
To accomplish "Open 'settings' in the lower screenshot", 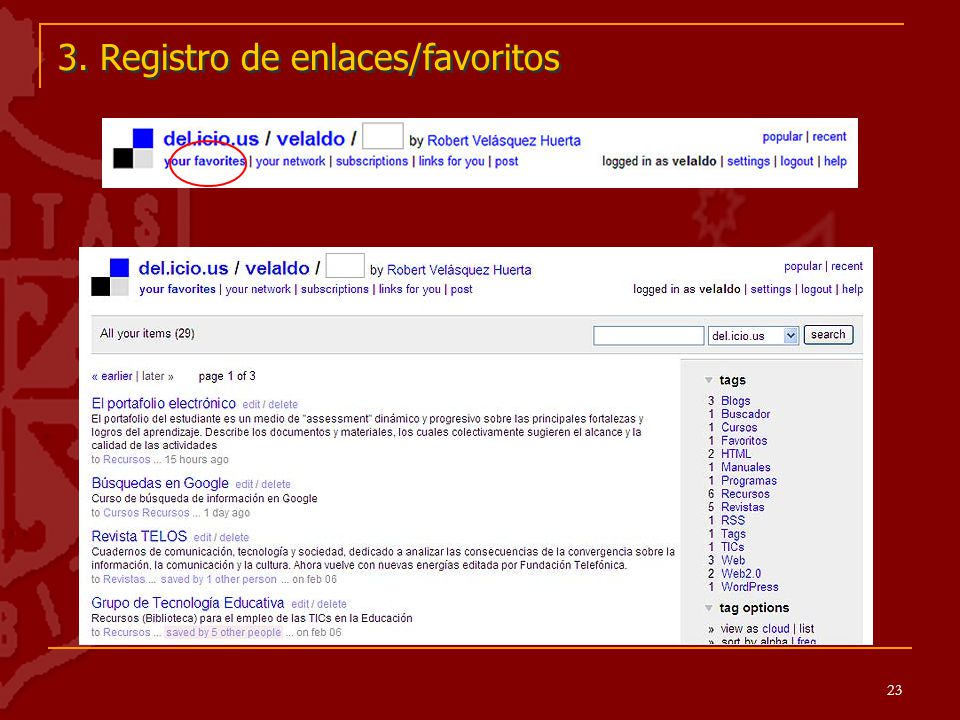I will (771, 289).
